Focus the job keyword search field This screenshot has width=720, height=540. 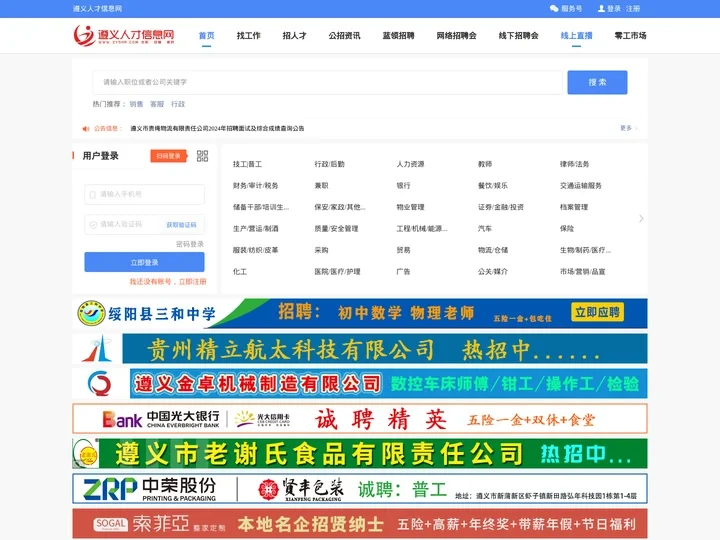point(327,82)
